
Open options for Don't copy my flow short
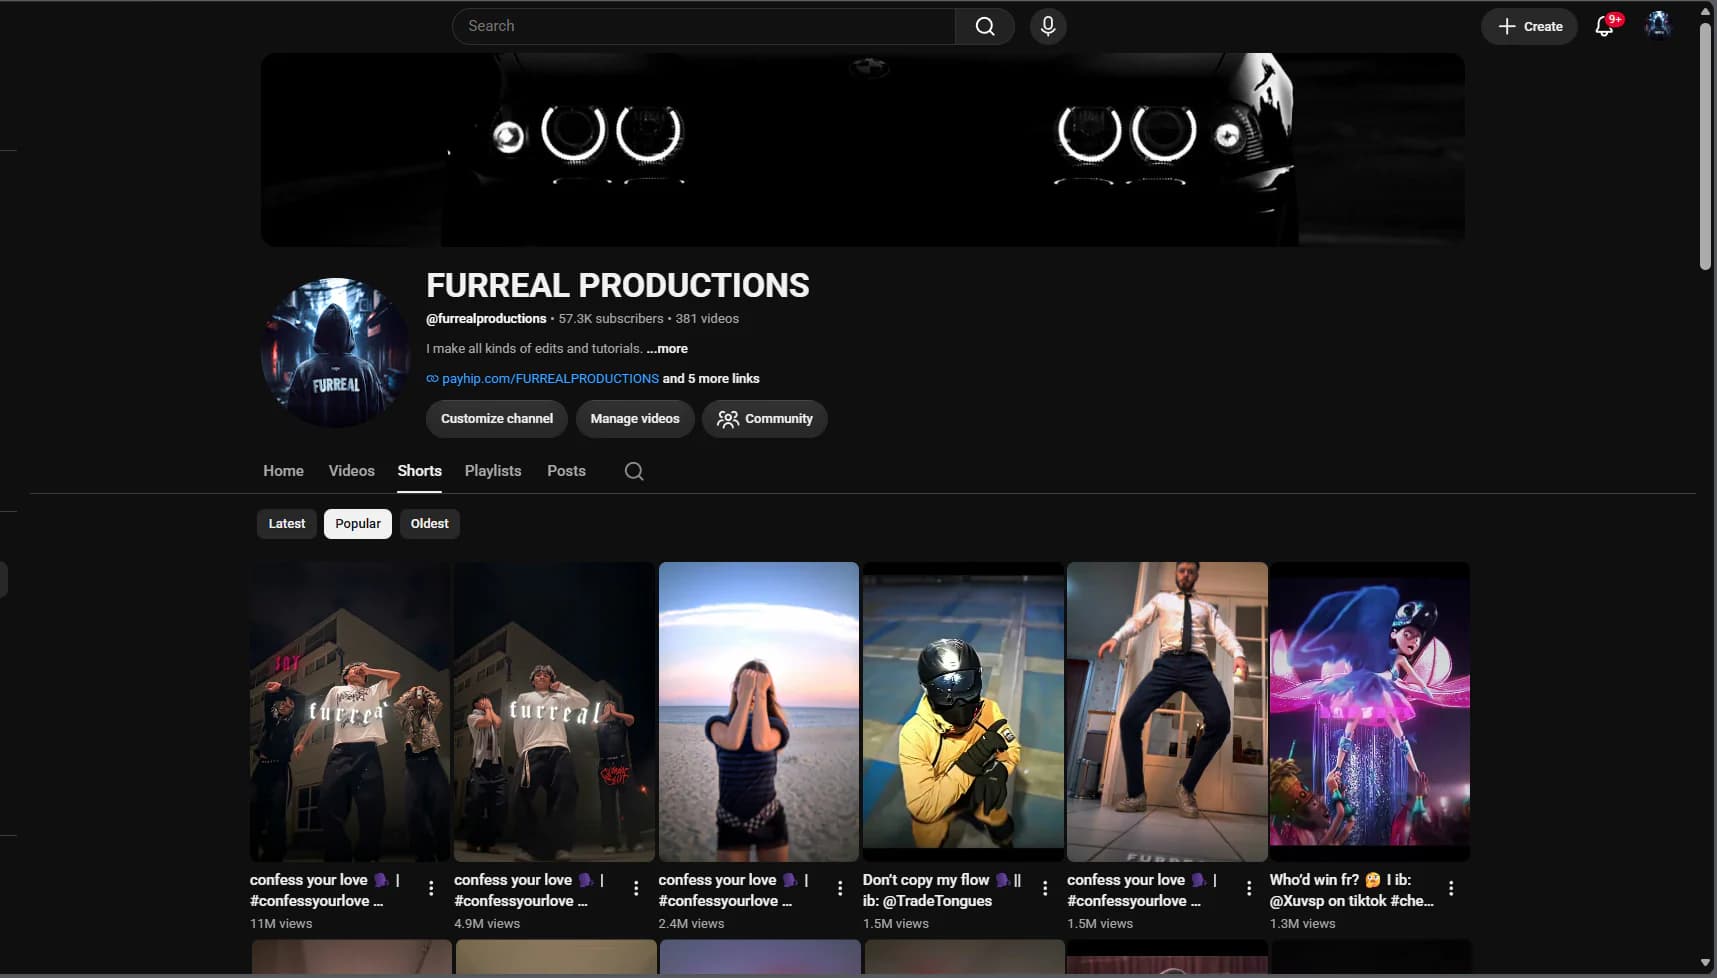click(x=1045, y=888)
